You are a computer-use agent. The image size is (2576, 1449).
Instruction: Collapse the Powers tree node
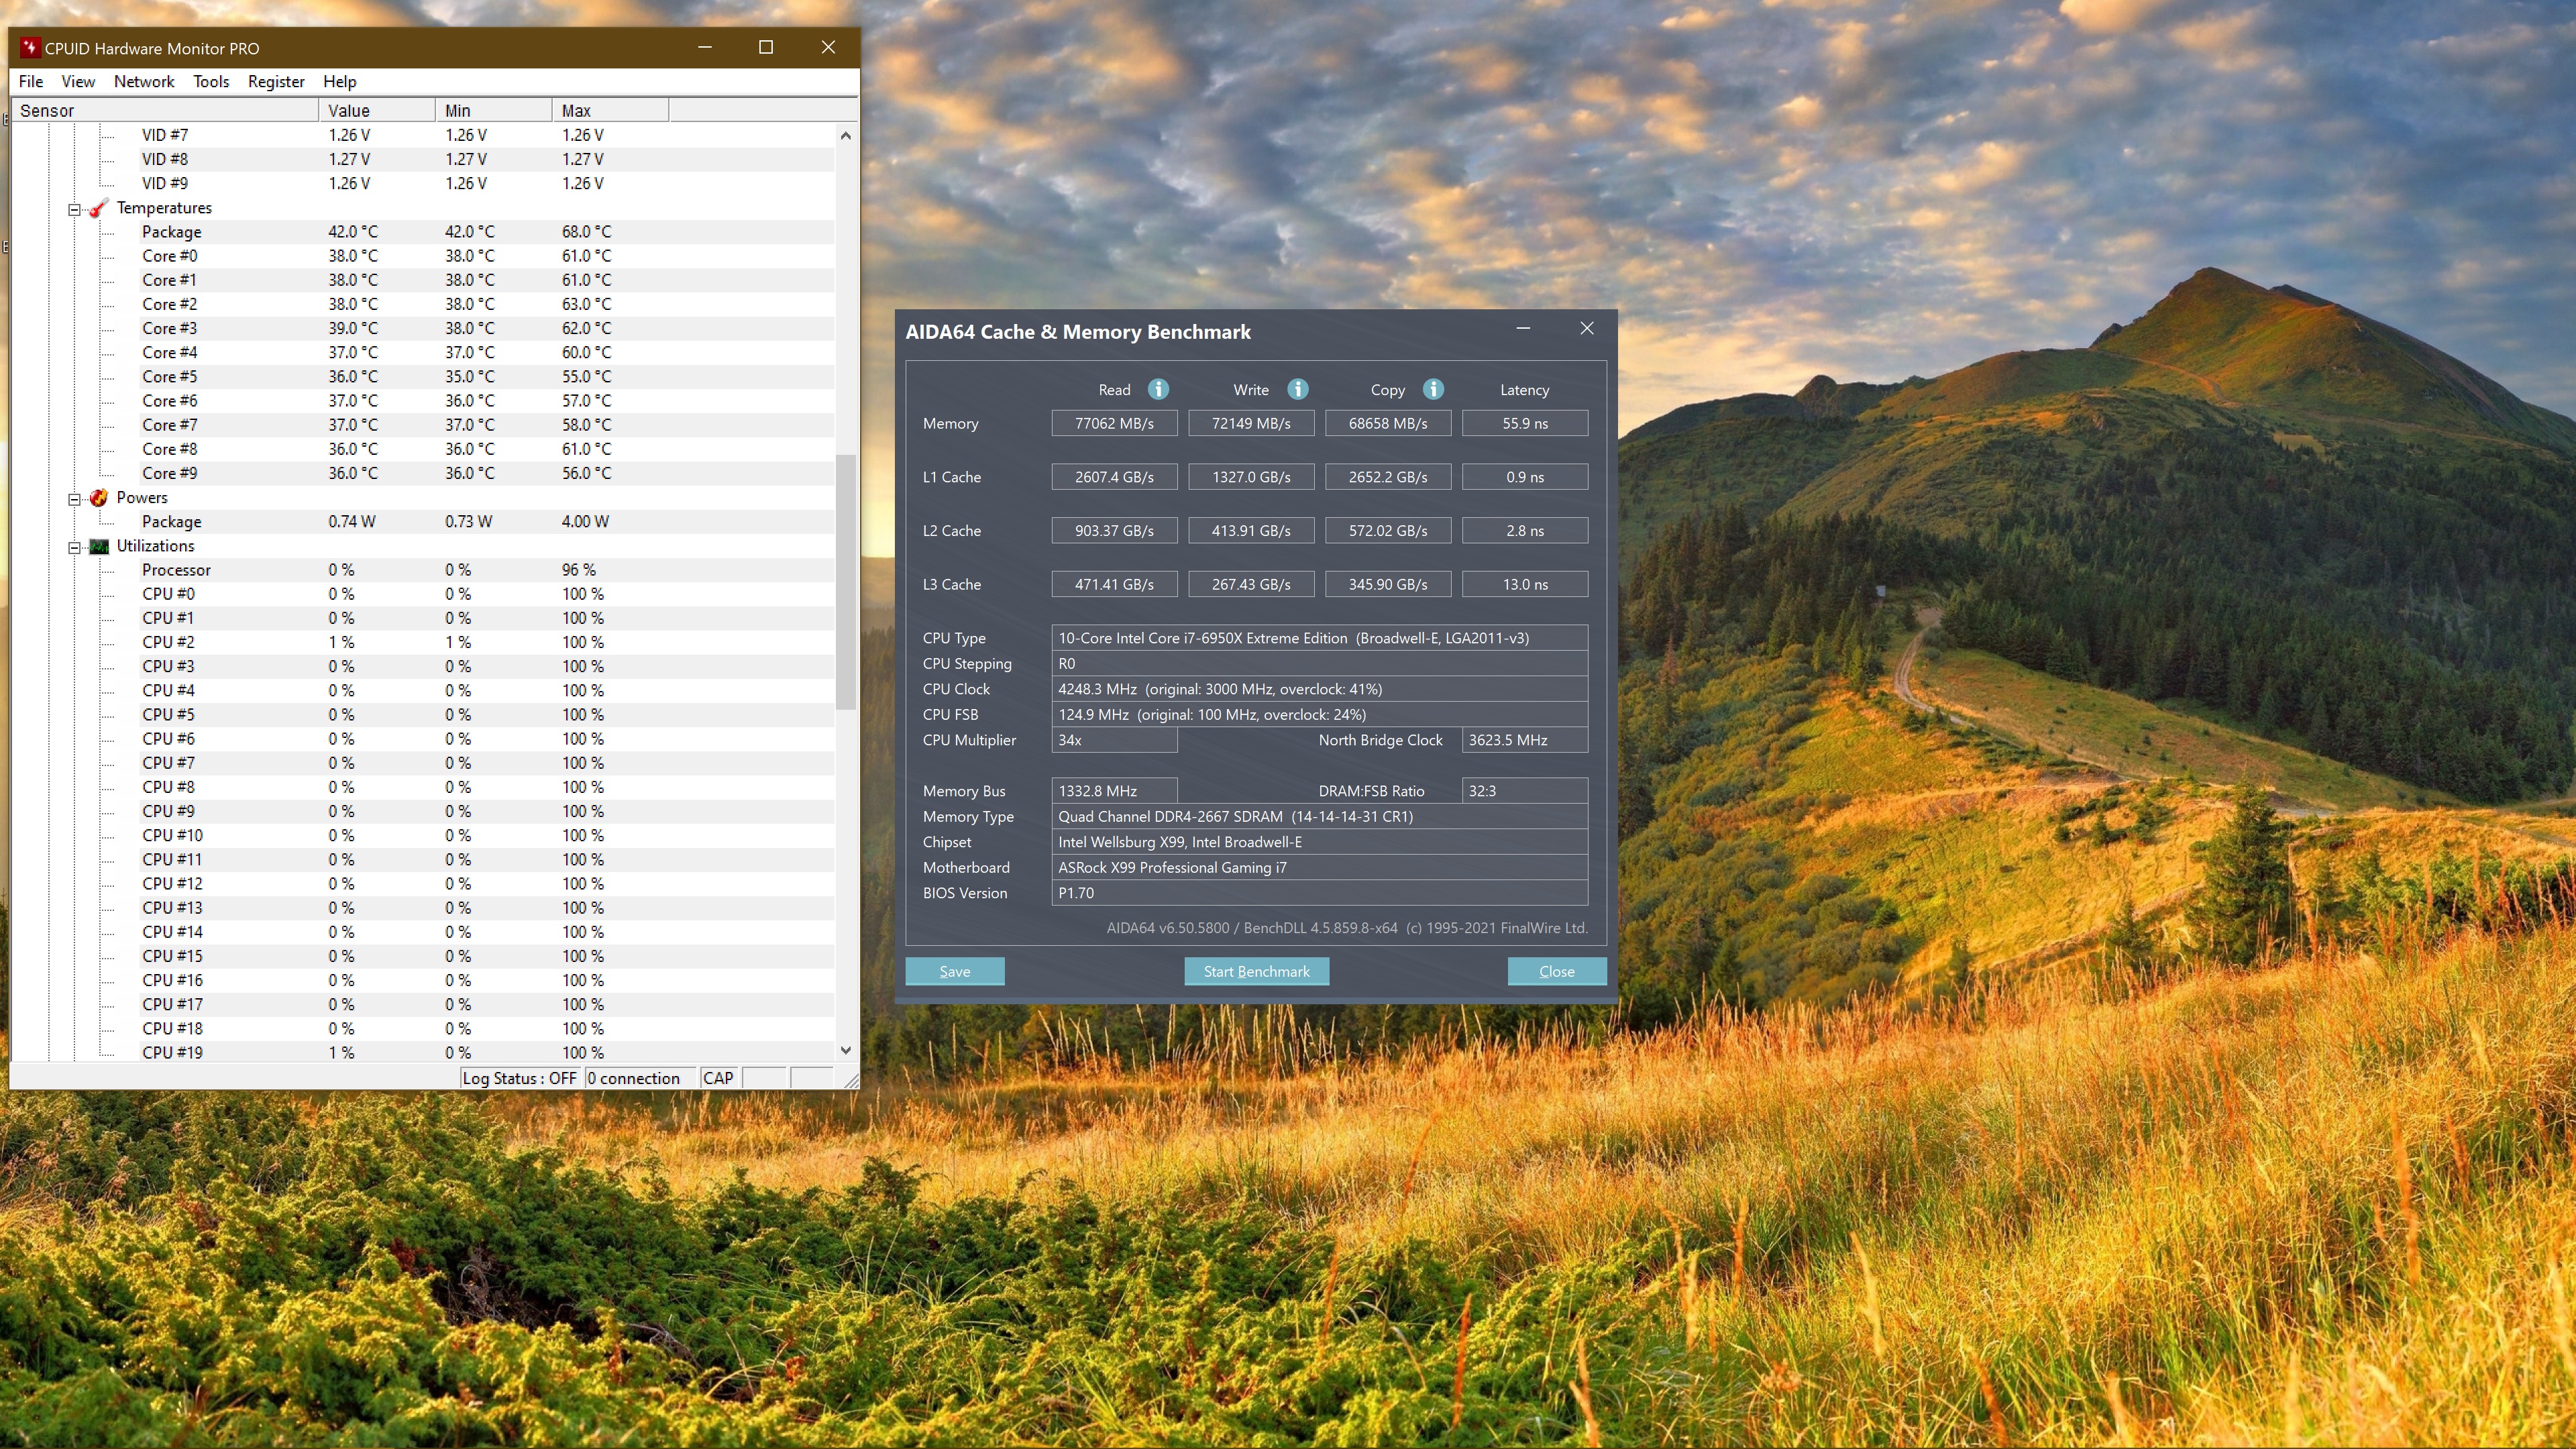point(74,499)
